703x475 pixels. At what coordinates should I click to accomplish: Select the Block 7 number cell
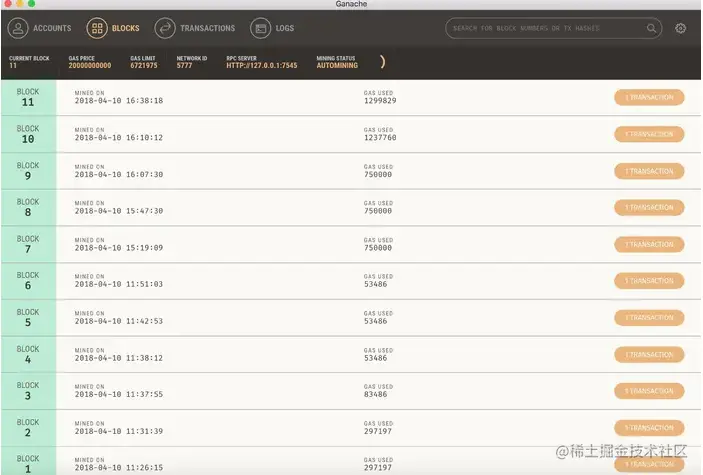click(28, 244)
